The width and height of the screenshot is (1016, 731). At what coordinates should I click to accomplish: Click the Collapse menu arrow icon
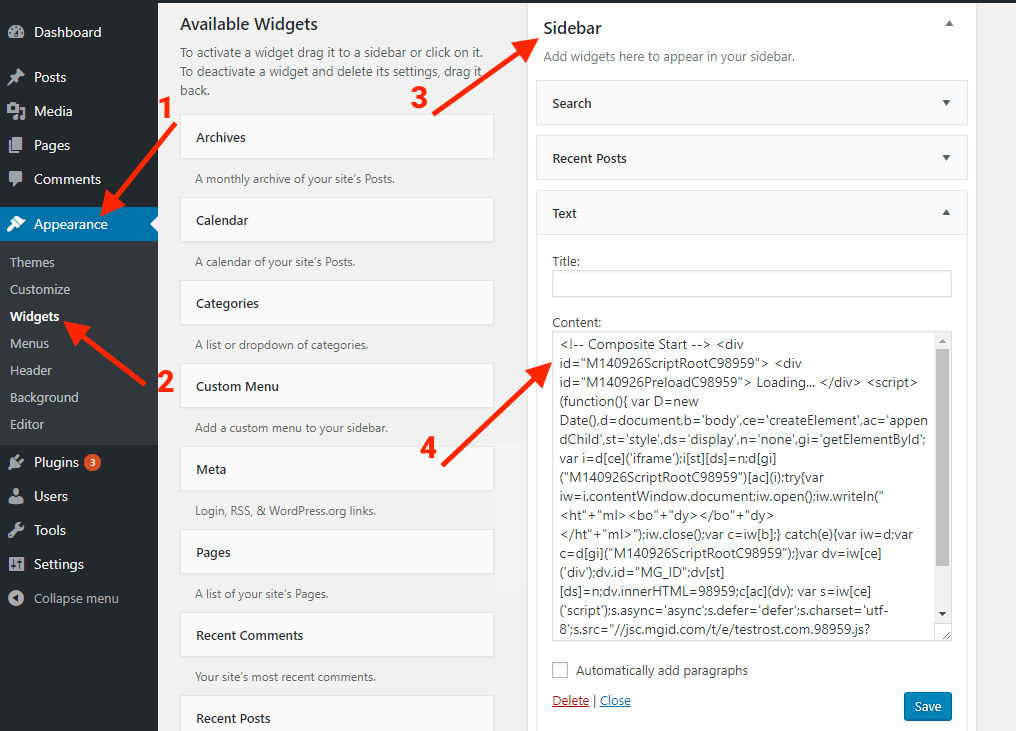click(16, 598)
